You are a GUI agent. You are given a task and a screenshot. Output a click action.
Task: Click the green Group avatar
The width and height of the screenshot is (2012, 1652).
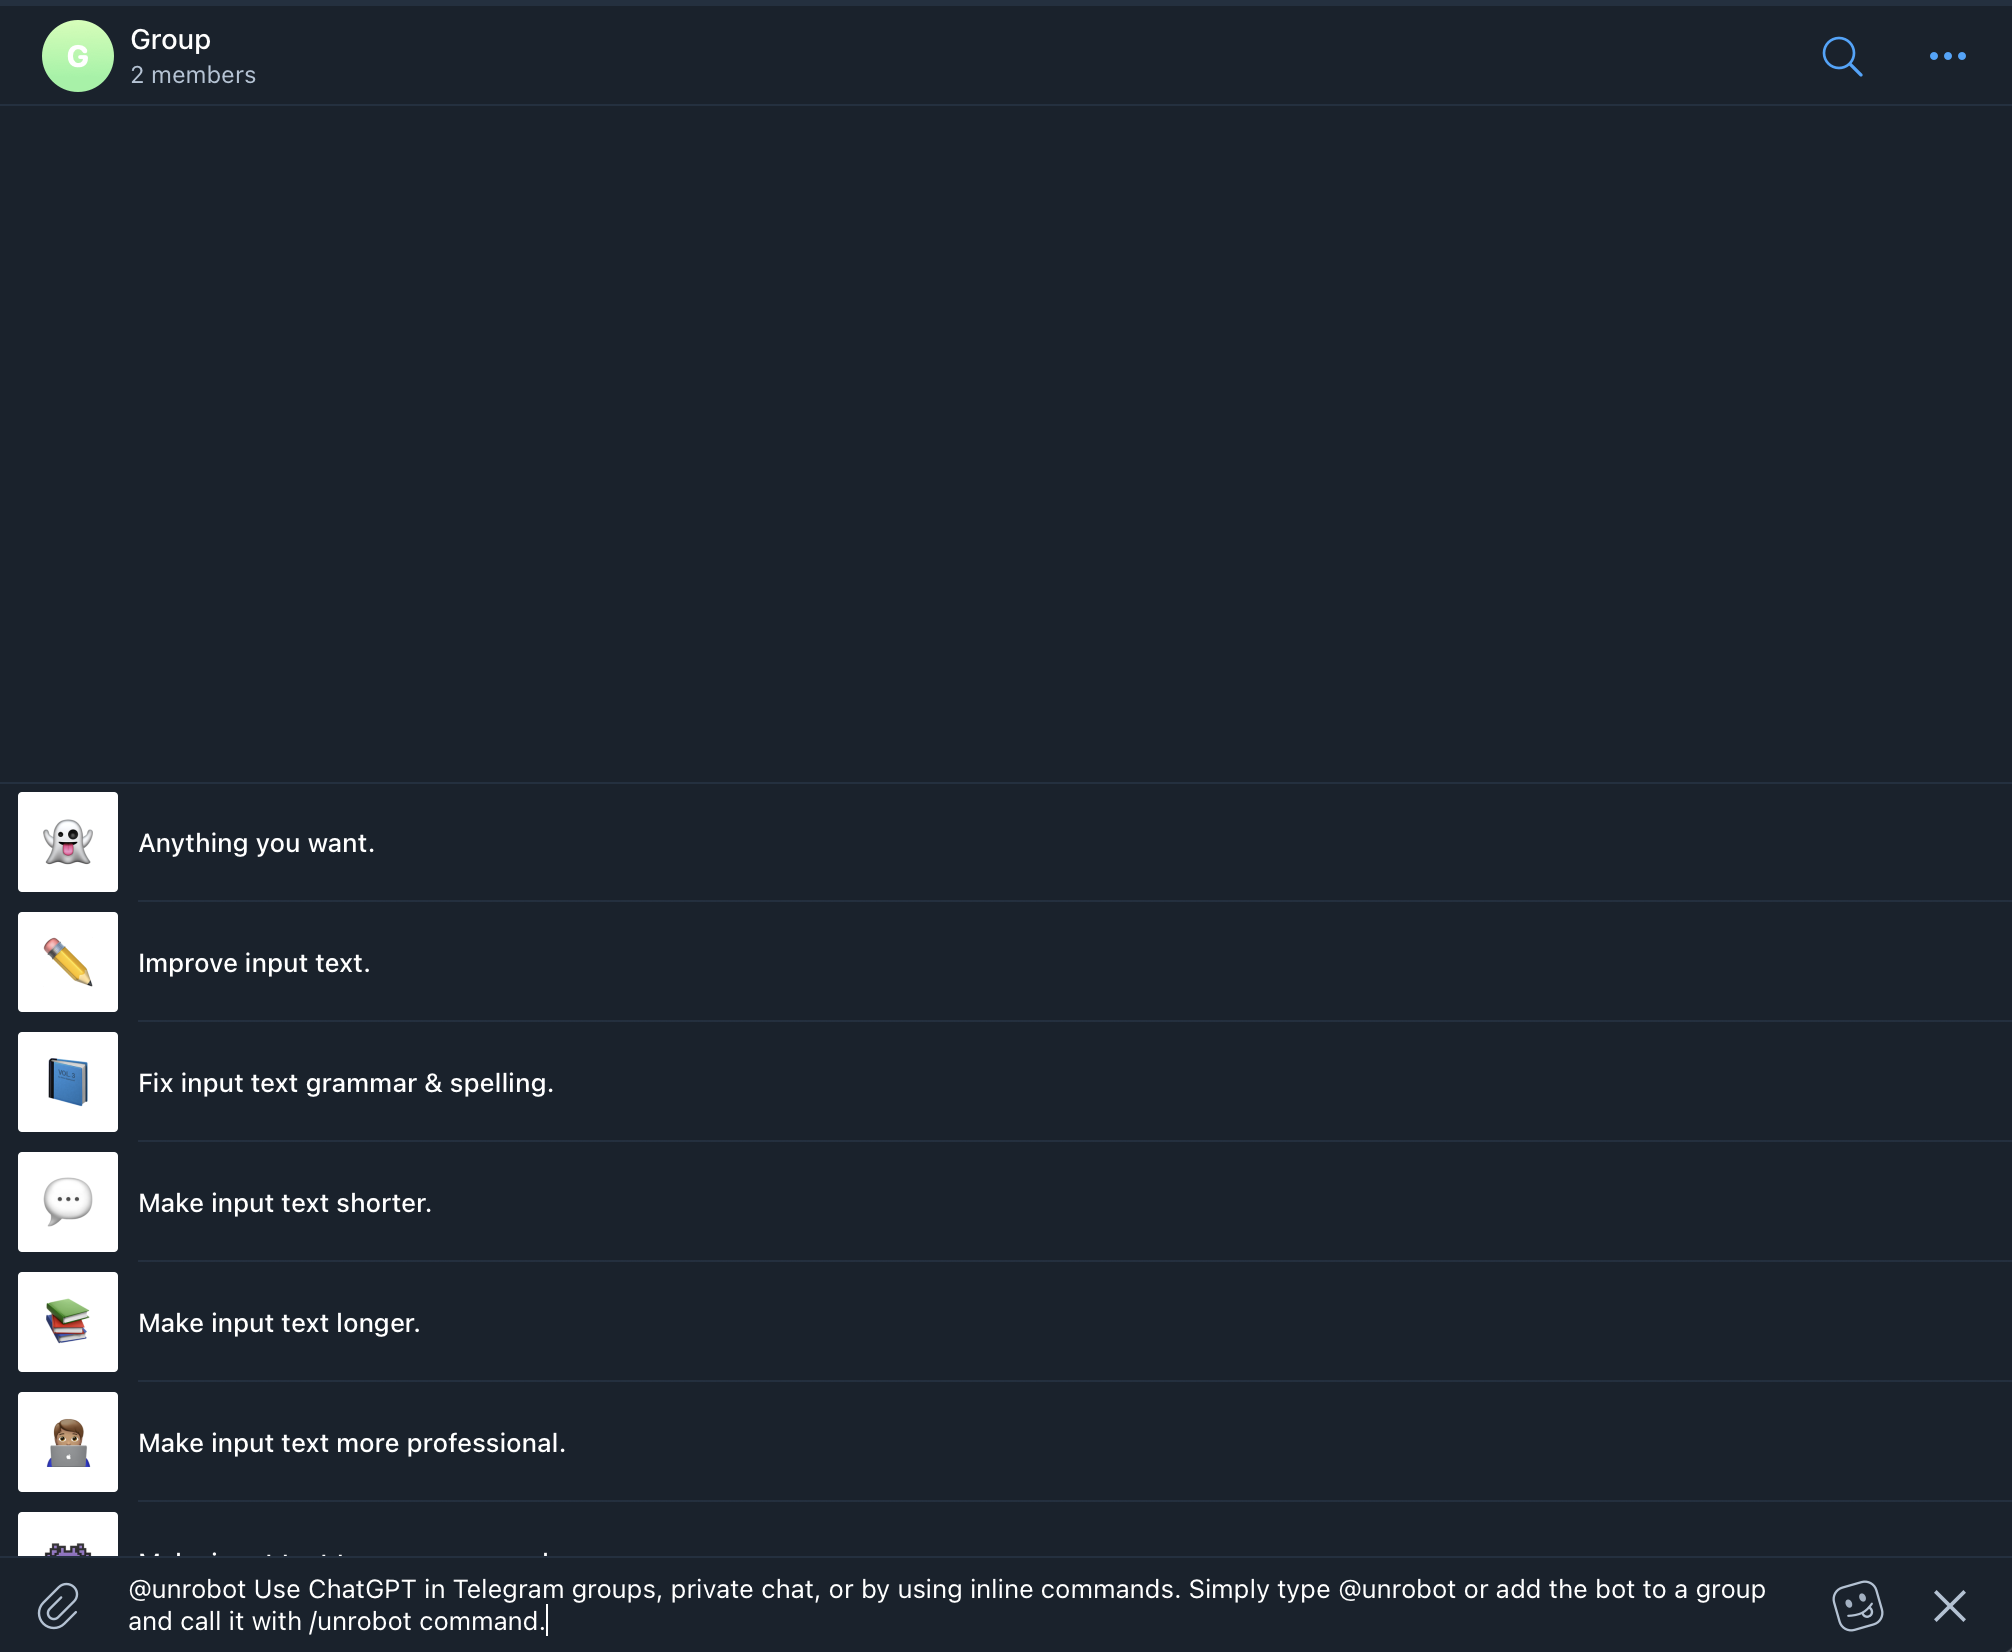pos(78,56)
